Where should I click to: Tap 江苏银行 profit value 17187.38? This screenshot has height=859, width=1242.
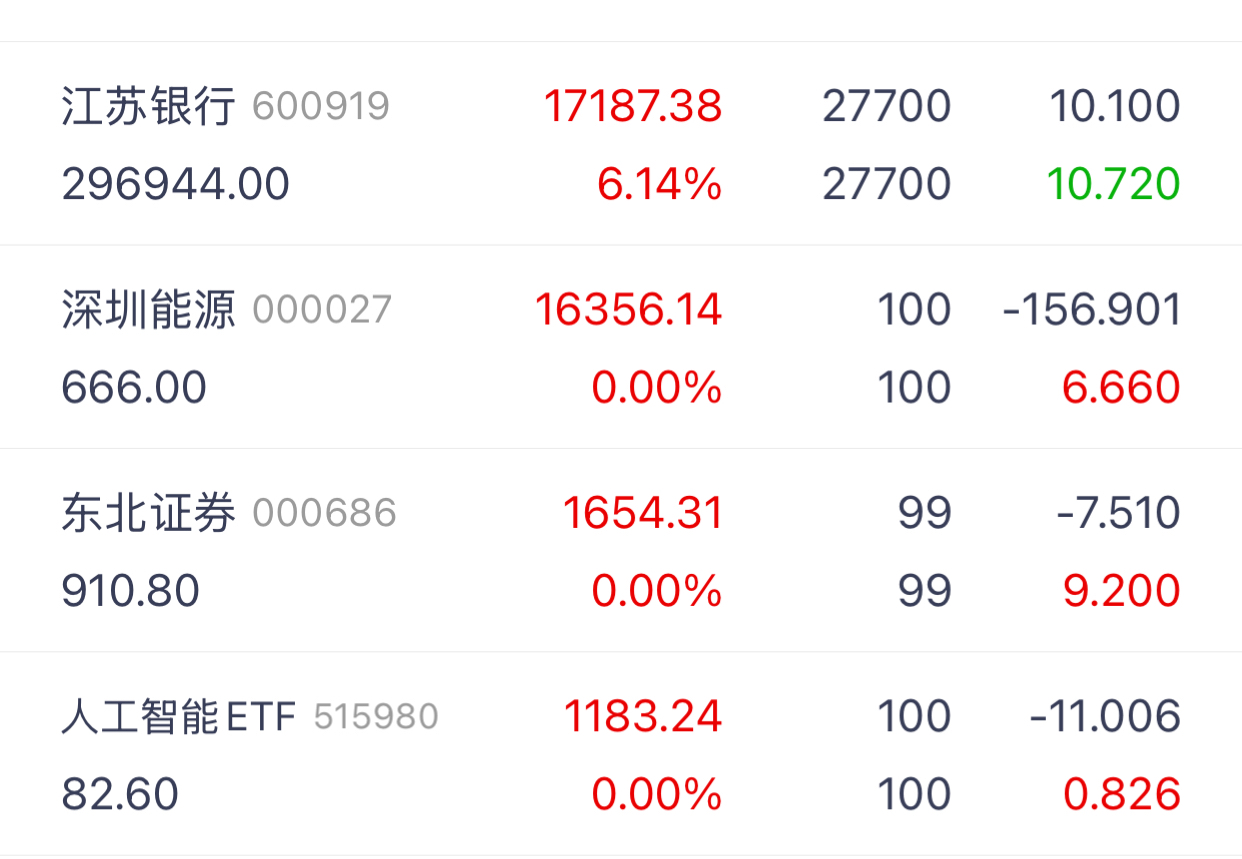[633, 106]
